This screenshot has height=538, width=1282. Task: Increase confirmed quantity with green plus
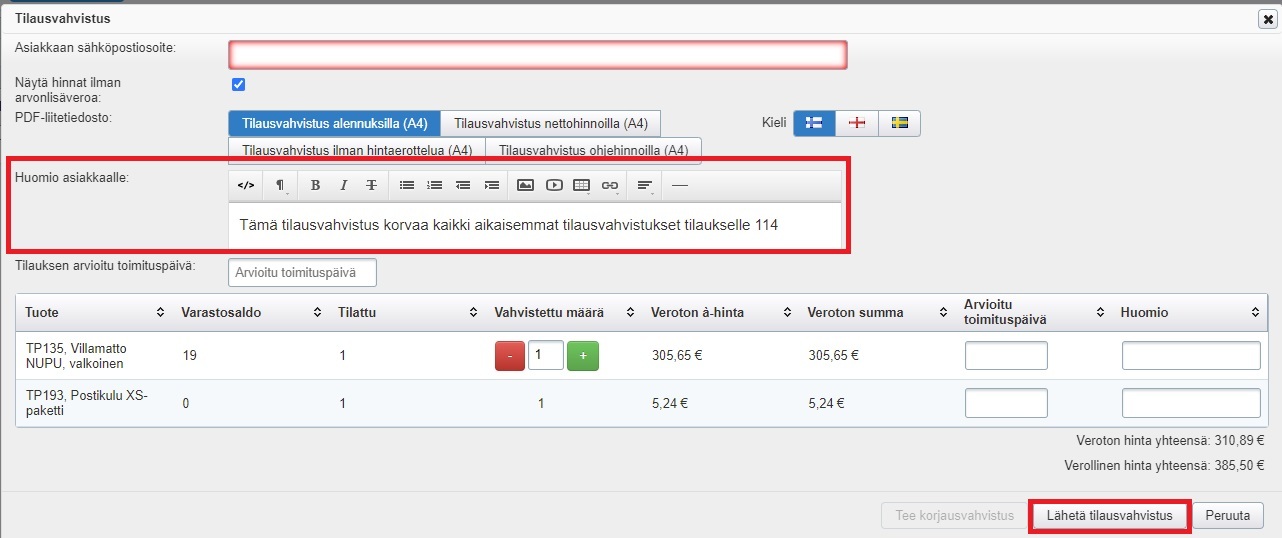click(x=582, y=355)
